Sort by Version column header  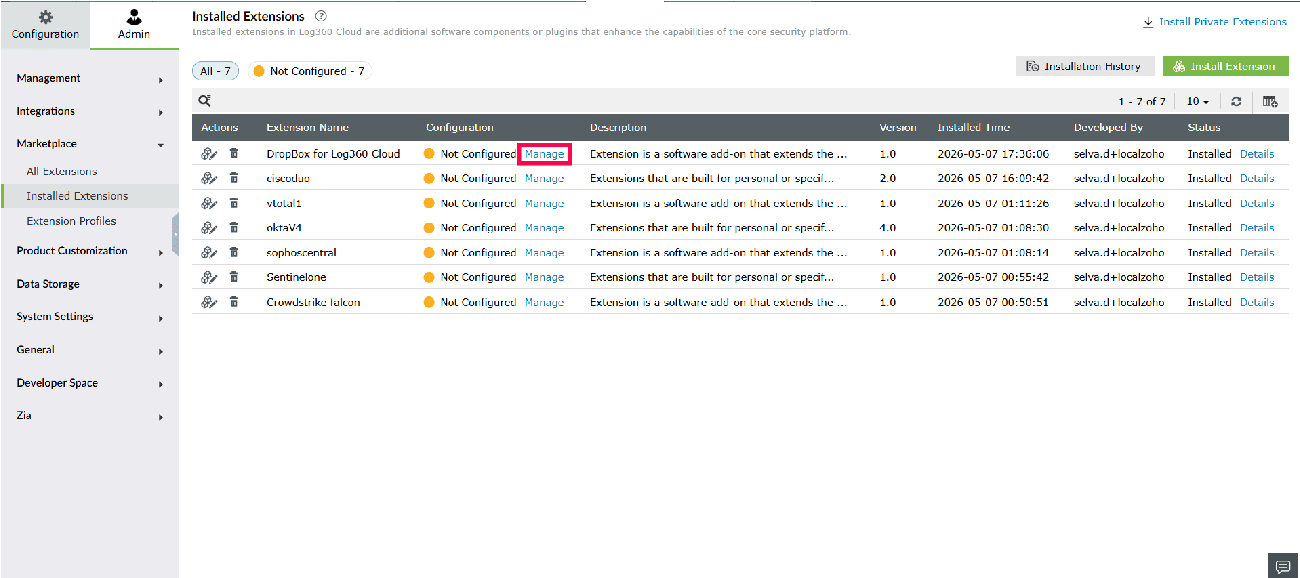pos(897,128)
